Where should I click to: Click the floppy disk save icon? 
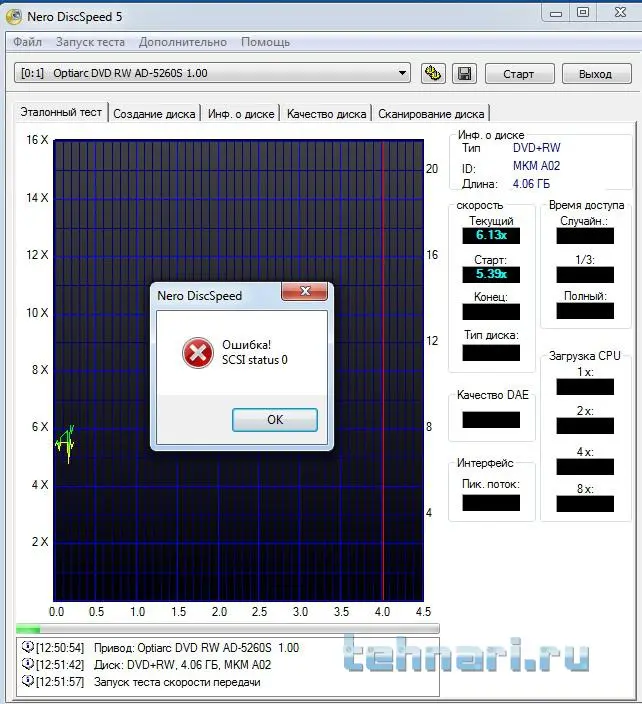pyautogui.click(x=464, y=73)
